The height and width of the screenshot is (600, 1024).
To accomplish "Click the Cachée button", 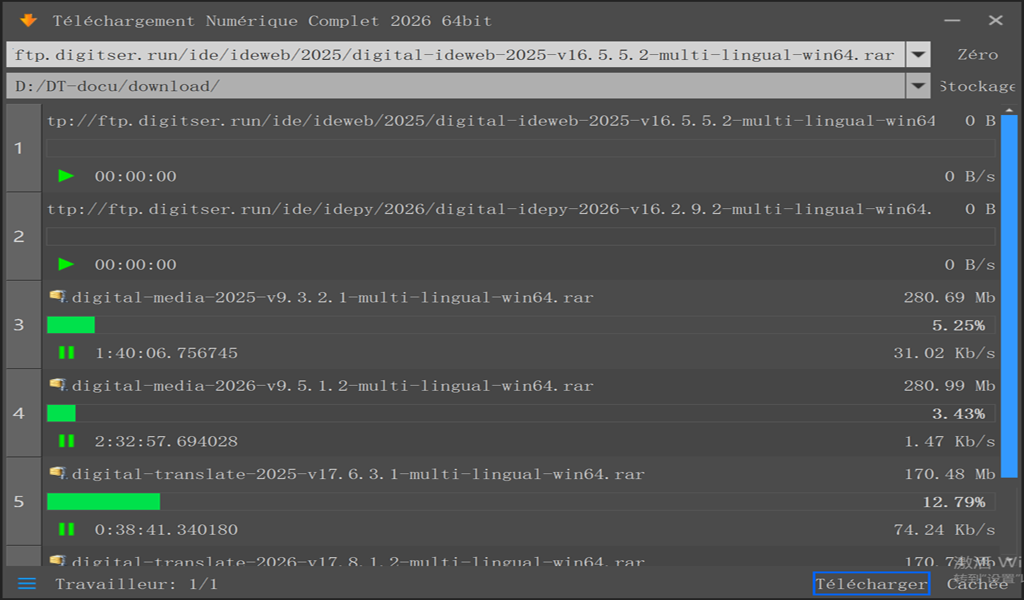I will (976, 584).
